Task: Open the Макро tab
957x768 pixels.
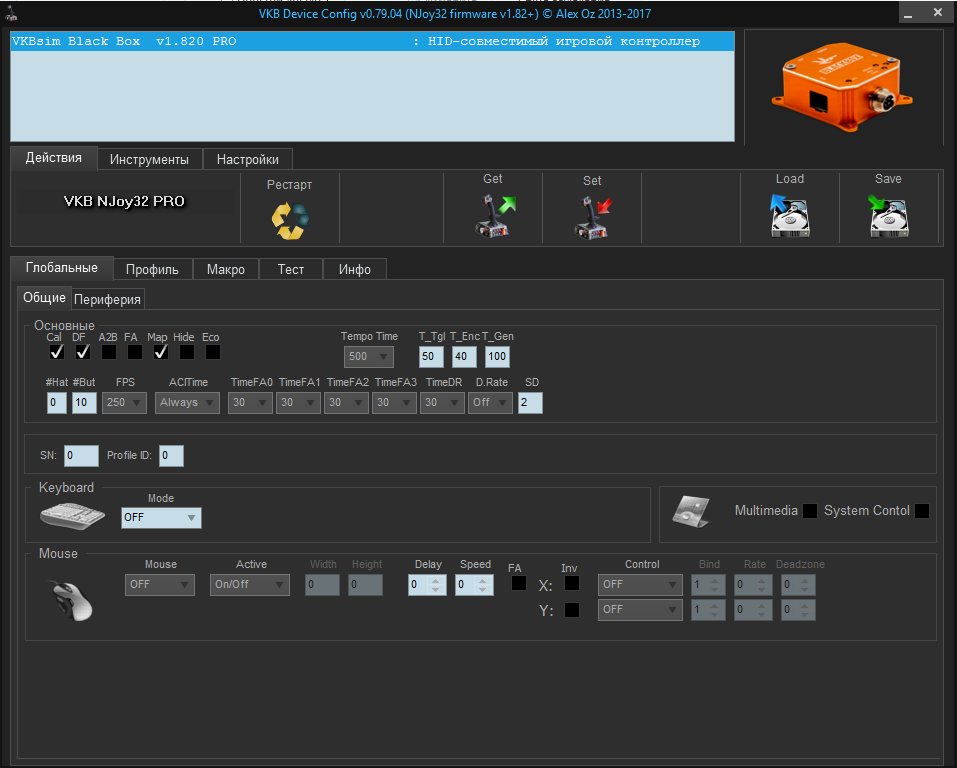Action: pos(226,269)
